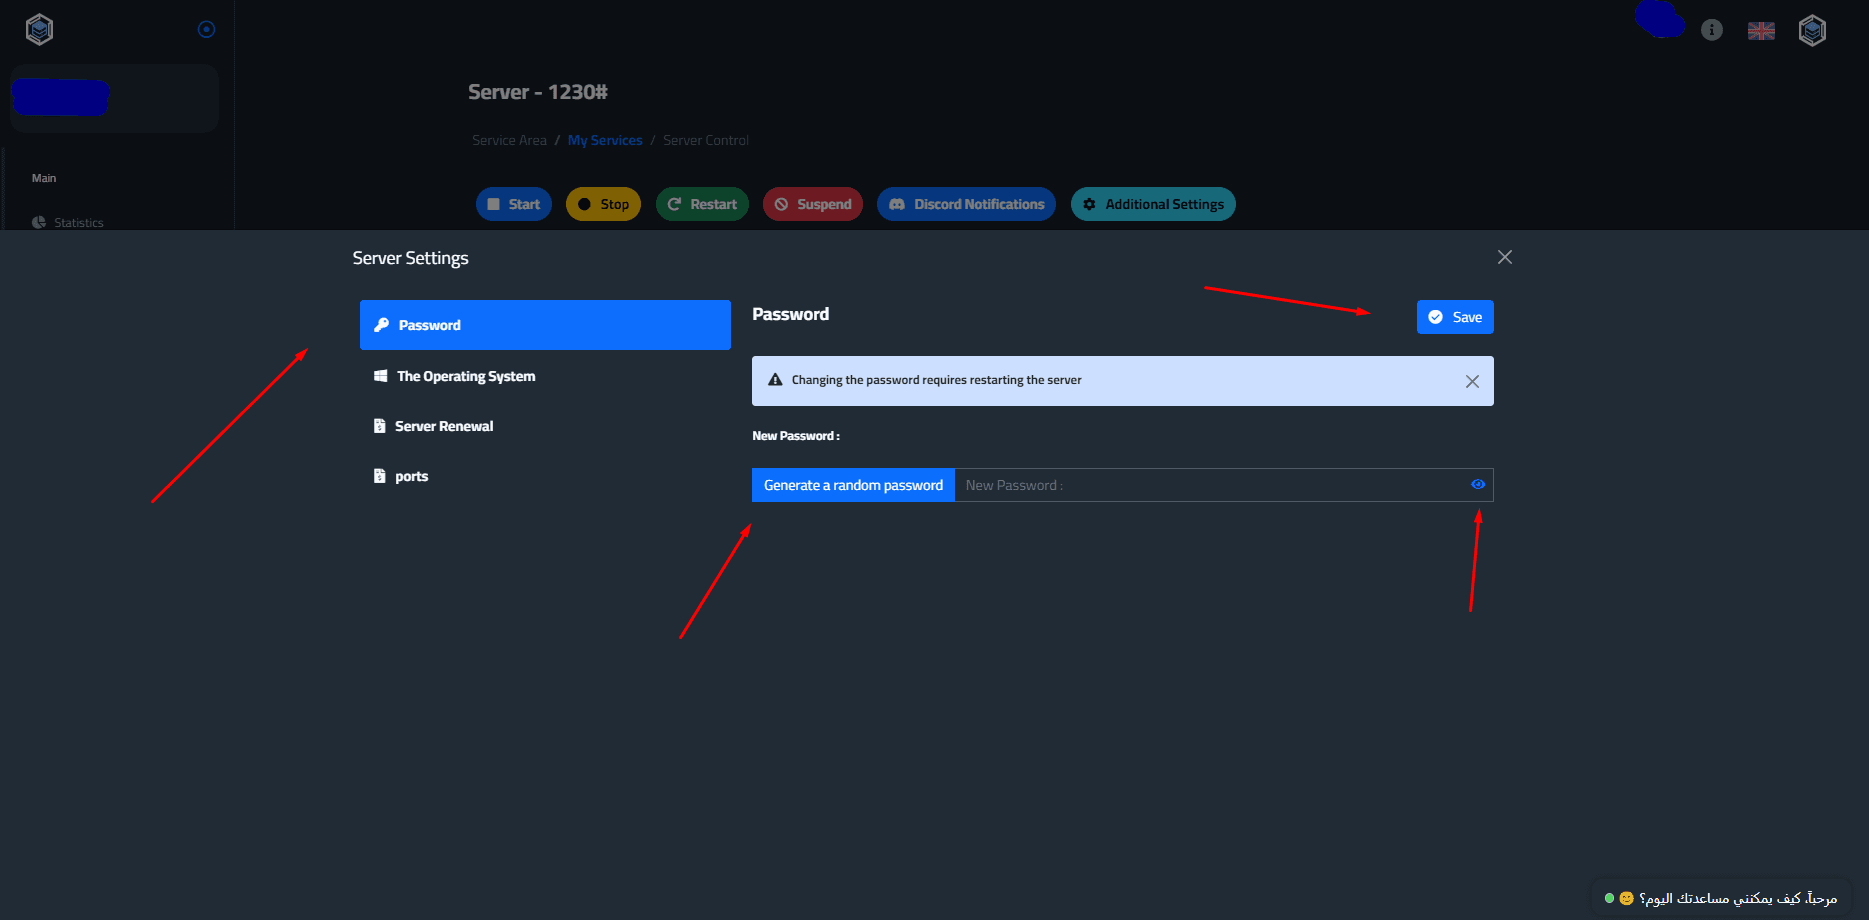Close the Server Settings dialog
Screen dimensions: 1869x920
point(1505,257)
